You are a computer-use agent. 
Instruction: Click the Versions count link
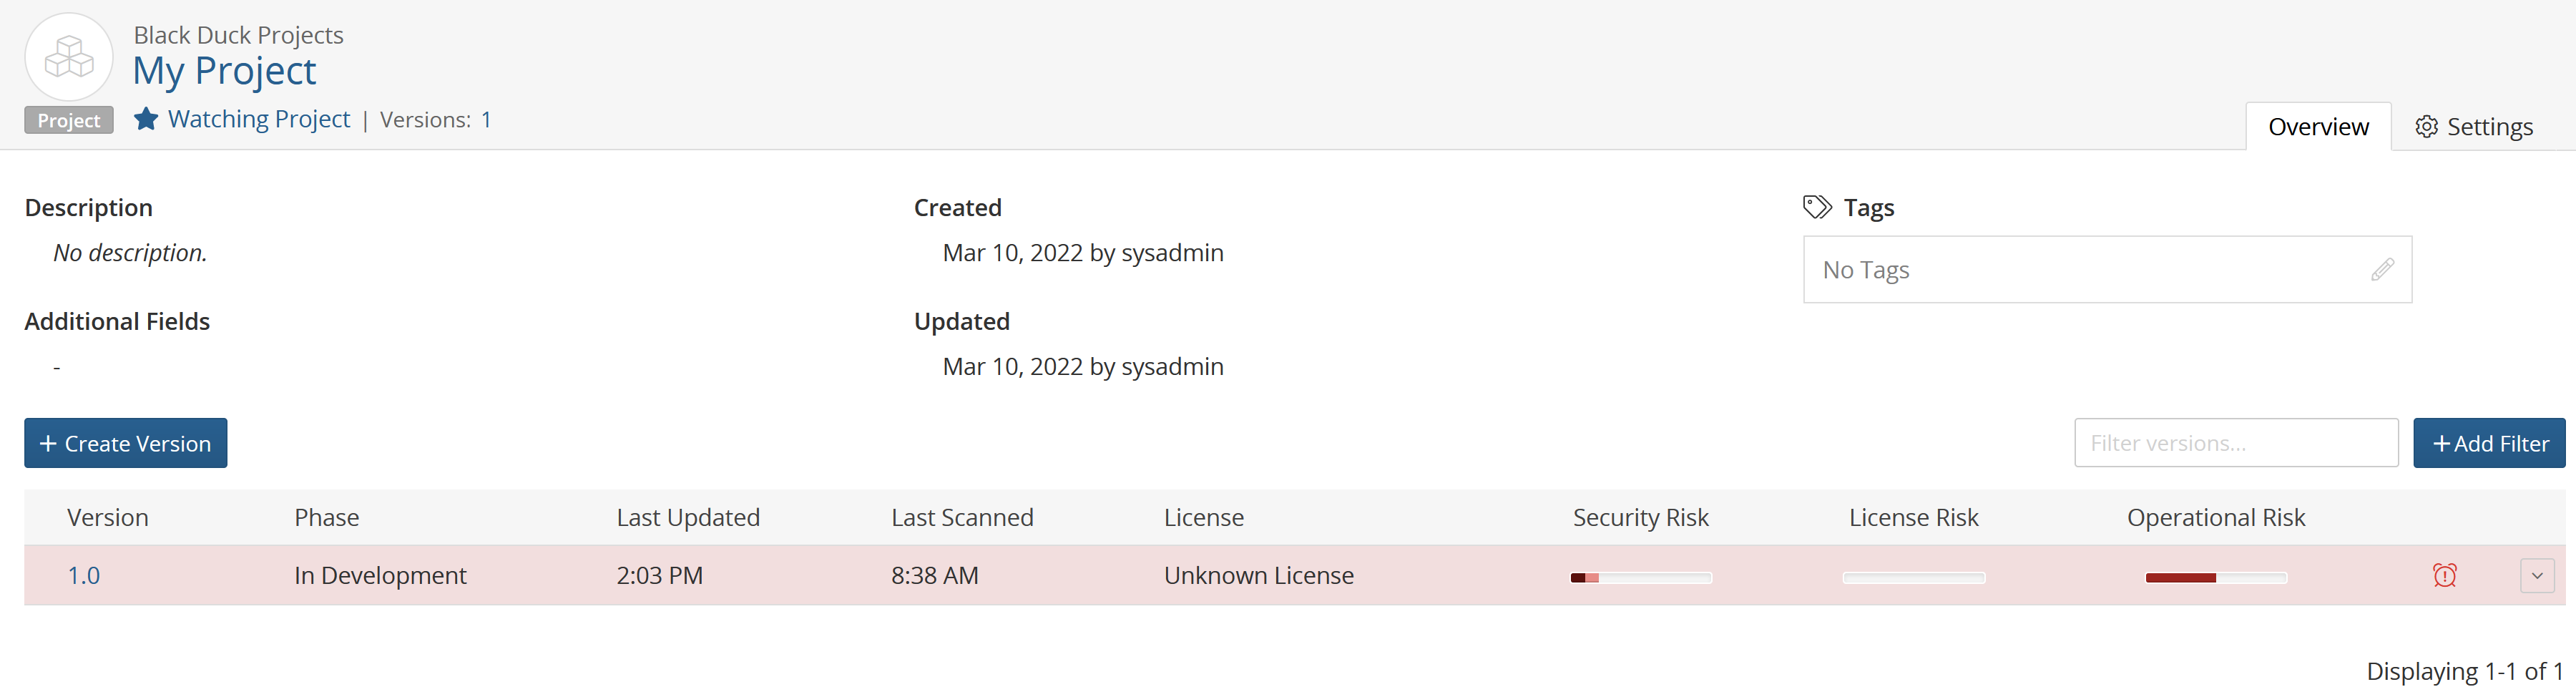pos(486,120)
